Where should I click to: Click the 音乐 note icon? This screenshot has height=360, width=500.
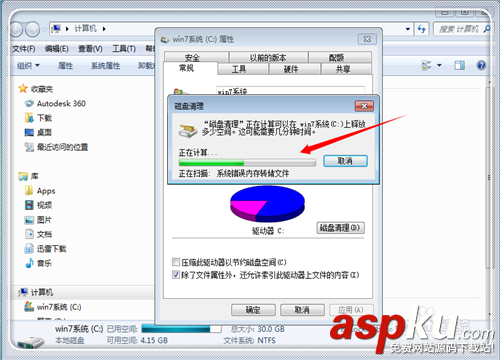click(29, 263)
